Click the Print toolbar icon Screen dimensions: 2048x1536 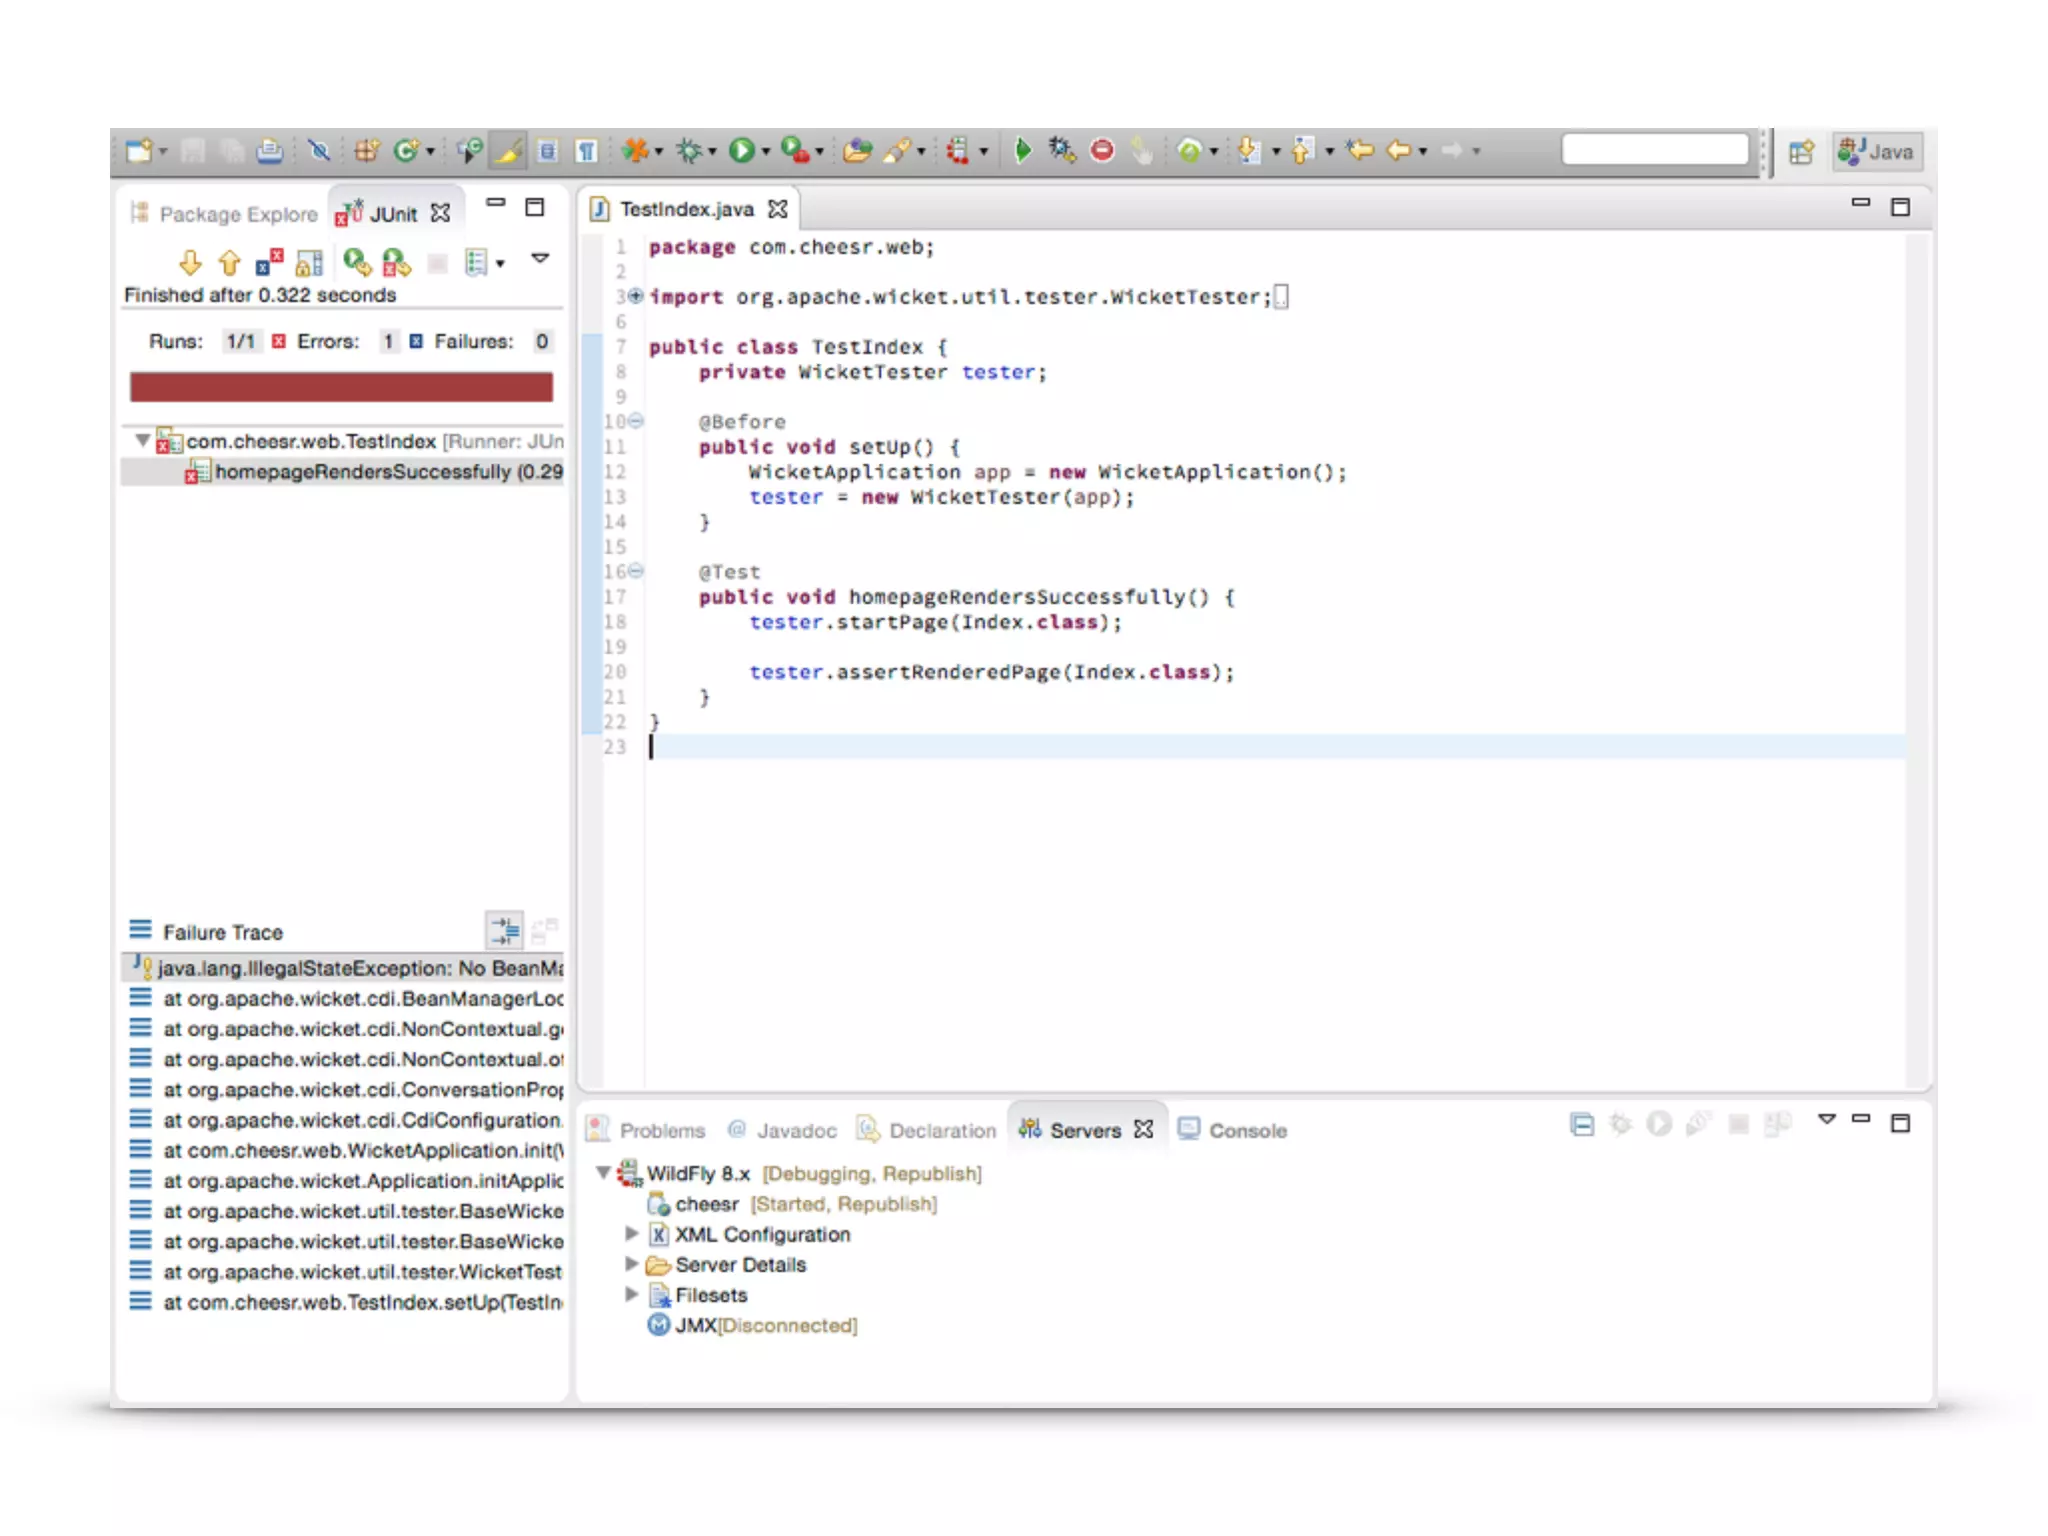pyautogui.click(x=269, y=151)
